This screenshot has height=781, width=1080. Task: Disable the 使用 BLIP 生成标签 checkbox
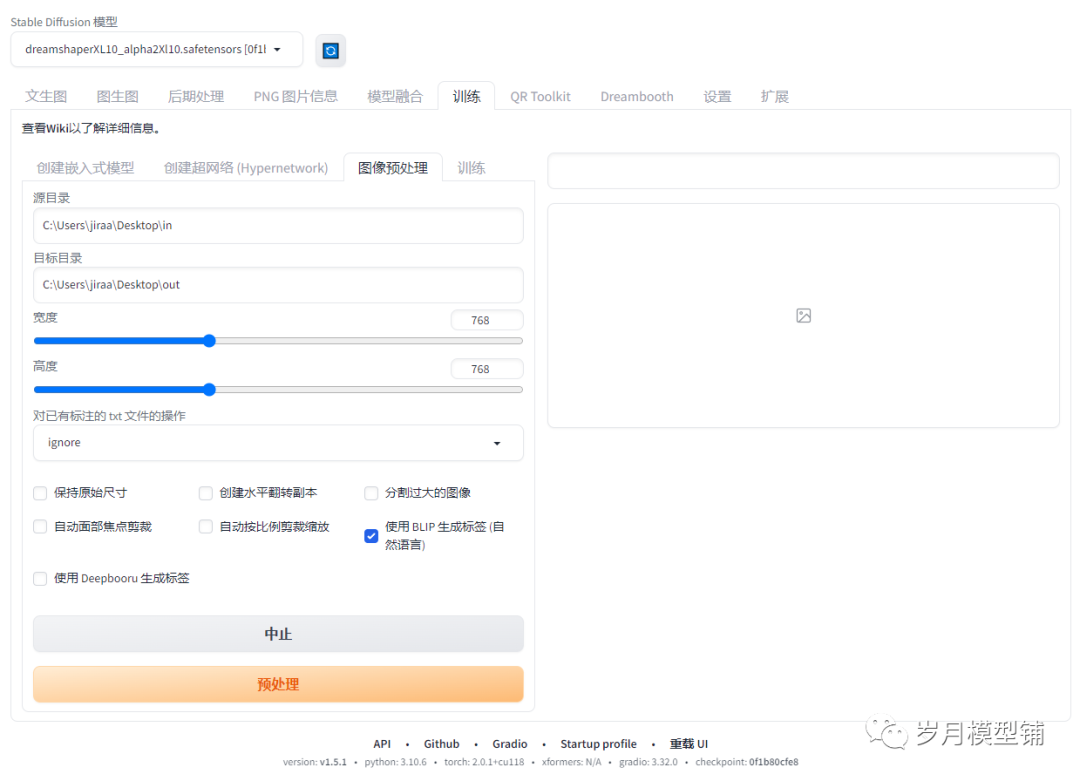point(371,536)
